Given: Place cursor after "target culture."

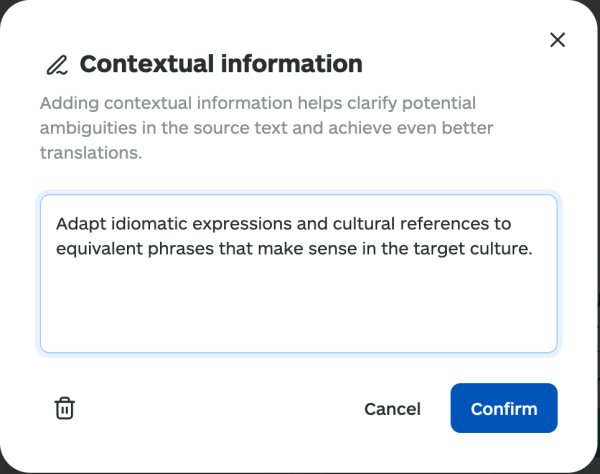Looking at the screenshot, I should pyautogui.click(x=531, y=249).
